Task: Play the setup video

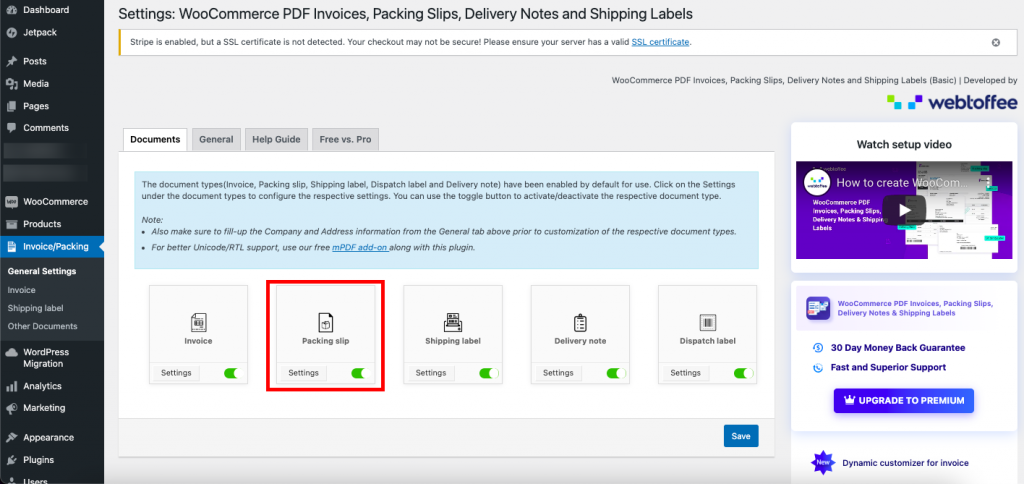Action: (904, 210)
